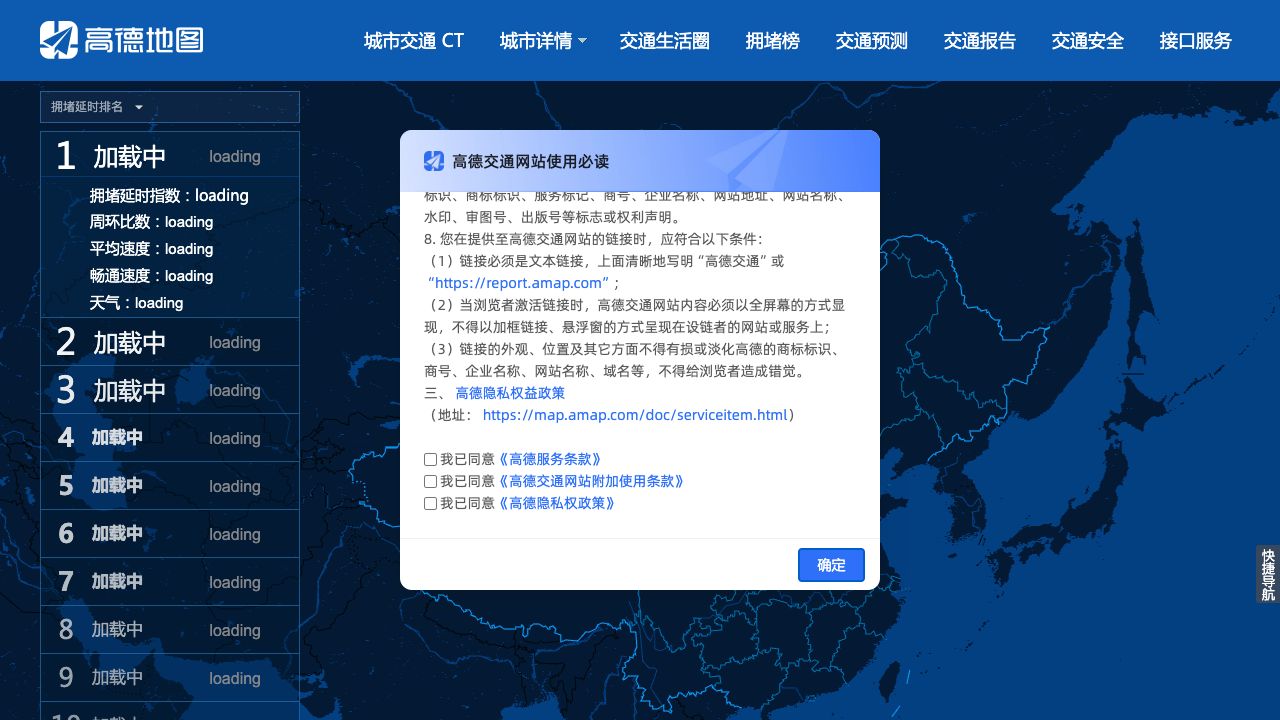This screenshot has height=720, width=1280.
Task: Go to the 拥堵榜 page
Action: tap(772, 41)
